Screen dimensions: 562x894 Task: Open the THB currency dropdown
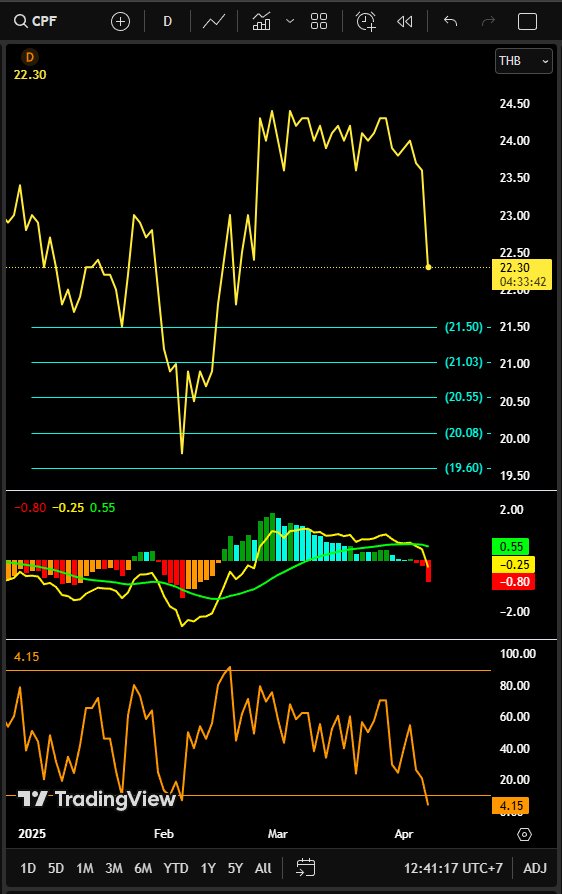pyautogui.click(x=524, y=61)
